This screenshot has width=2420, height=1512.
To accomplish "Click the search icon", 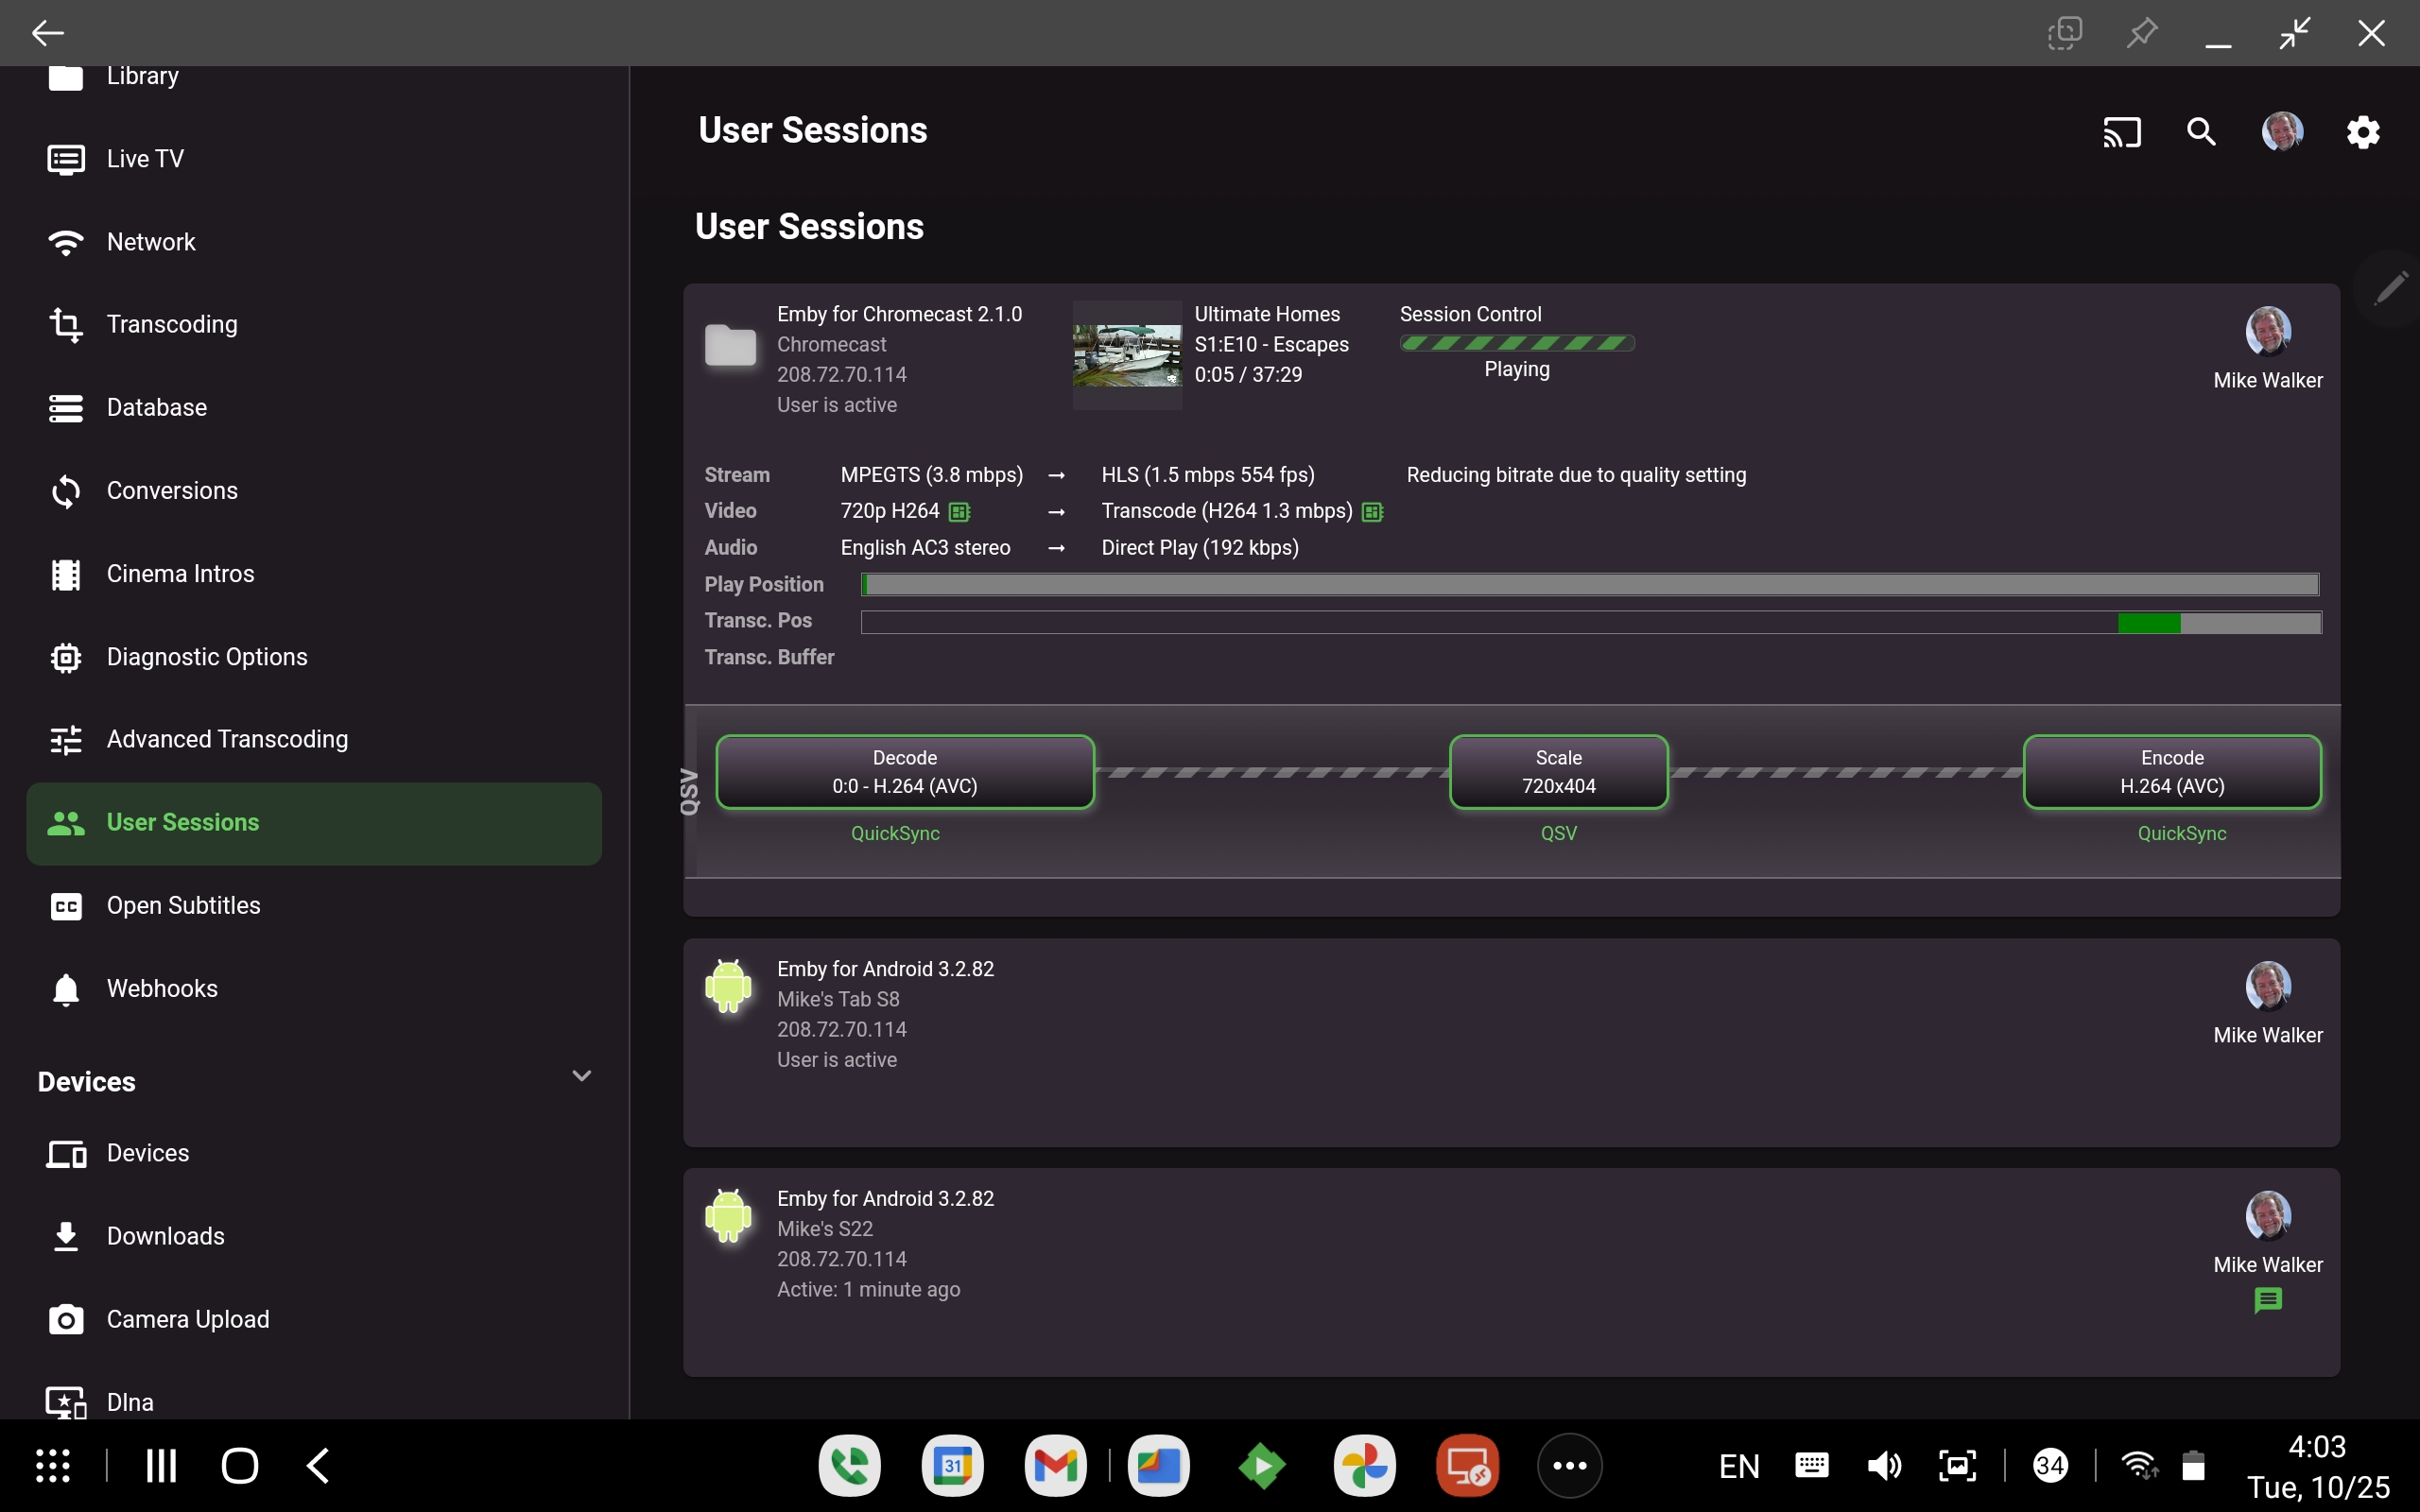I will coord(2202,131).
